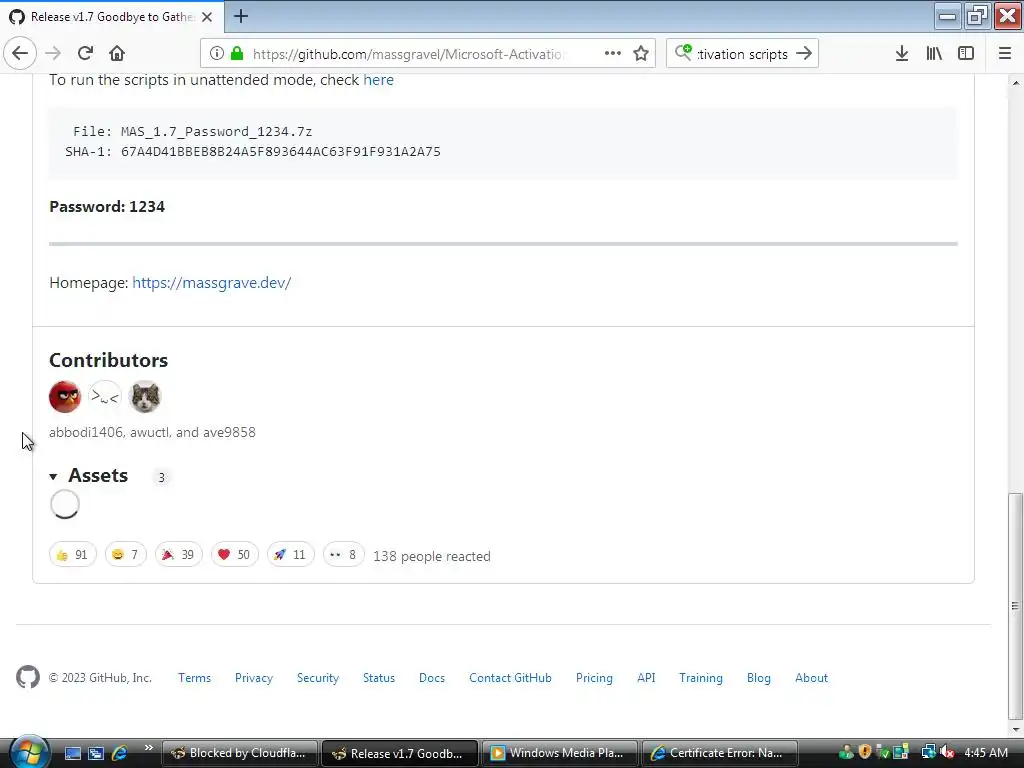Open page actions three-dot menu
This screenshot has width=1024, height=768.
point(613,54)
